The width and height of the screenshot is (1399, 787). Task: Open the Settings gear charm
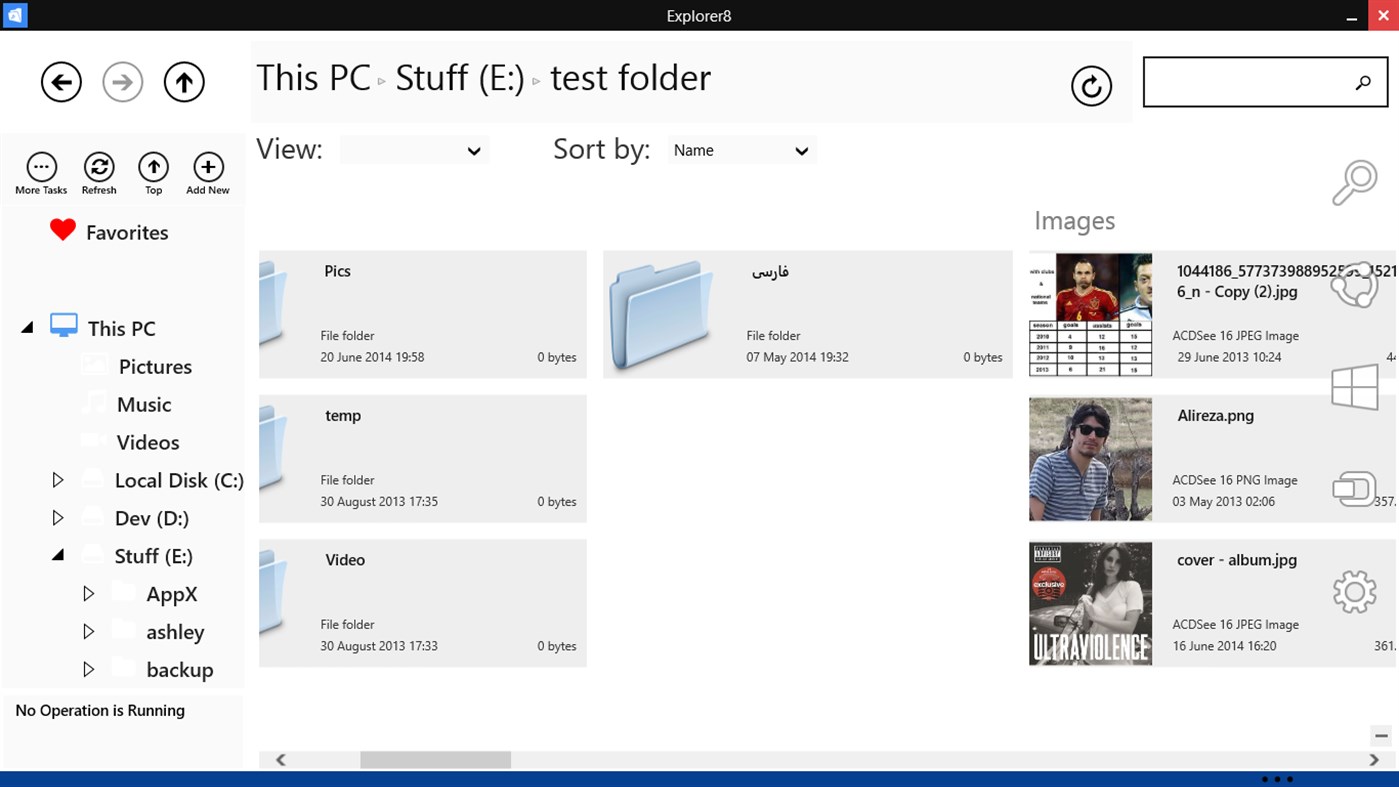pyautogui.click(x=1354, y=592)
